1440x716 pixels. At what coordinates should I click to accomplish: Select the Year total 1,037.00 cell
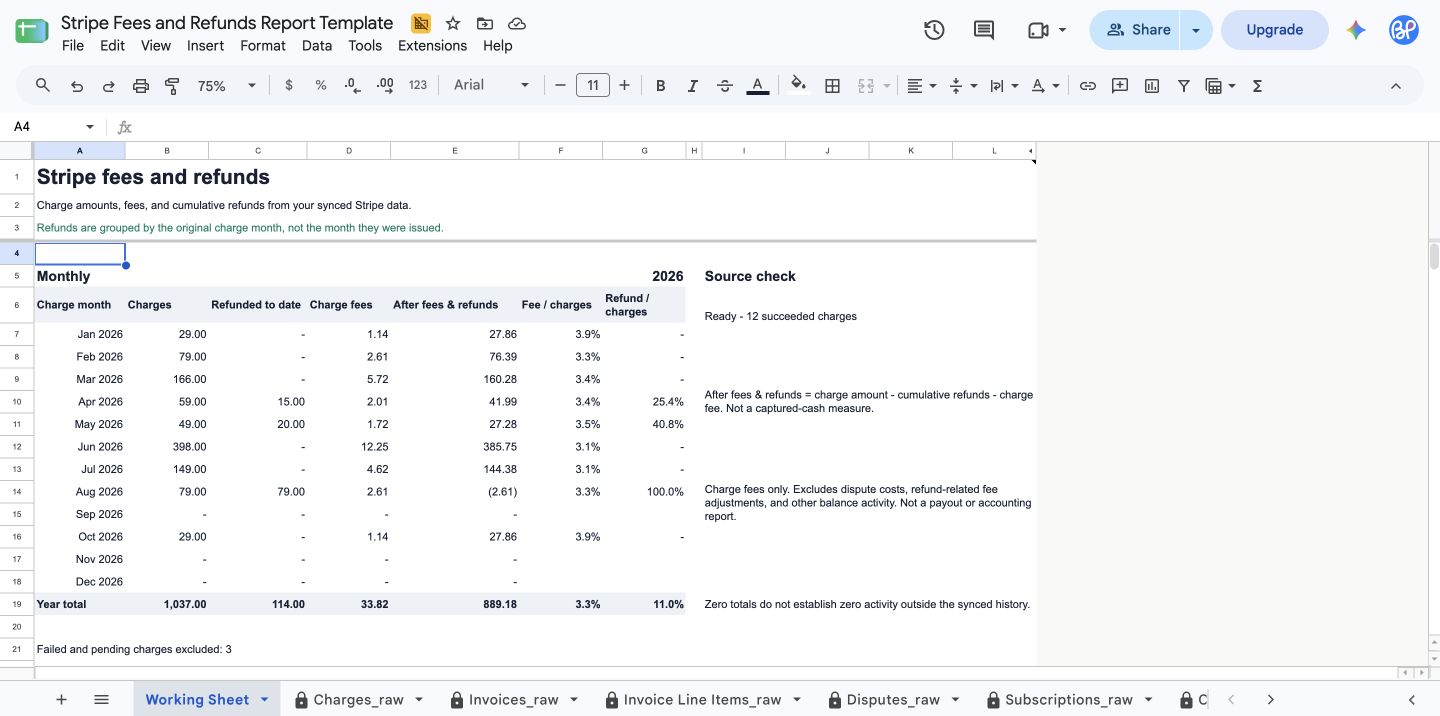(x=167, y=604)
